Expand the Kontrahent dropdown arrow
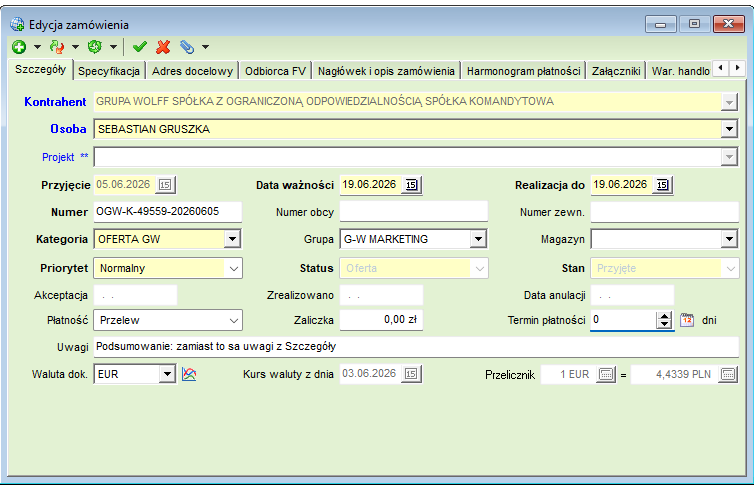 coord(729,102)
